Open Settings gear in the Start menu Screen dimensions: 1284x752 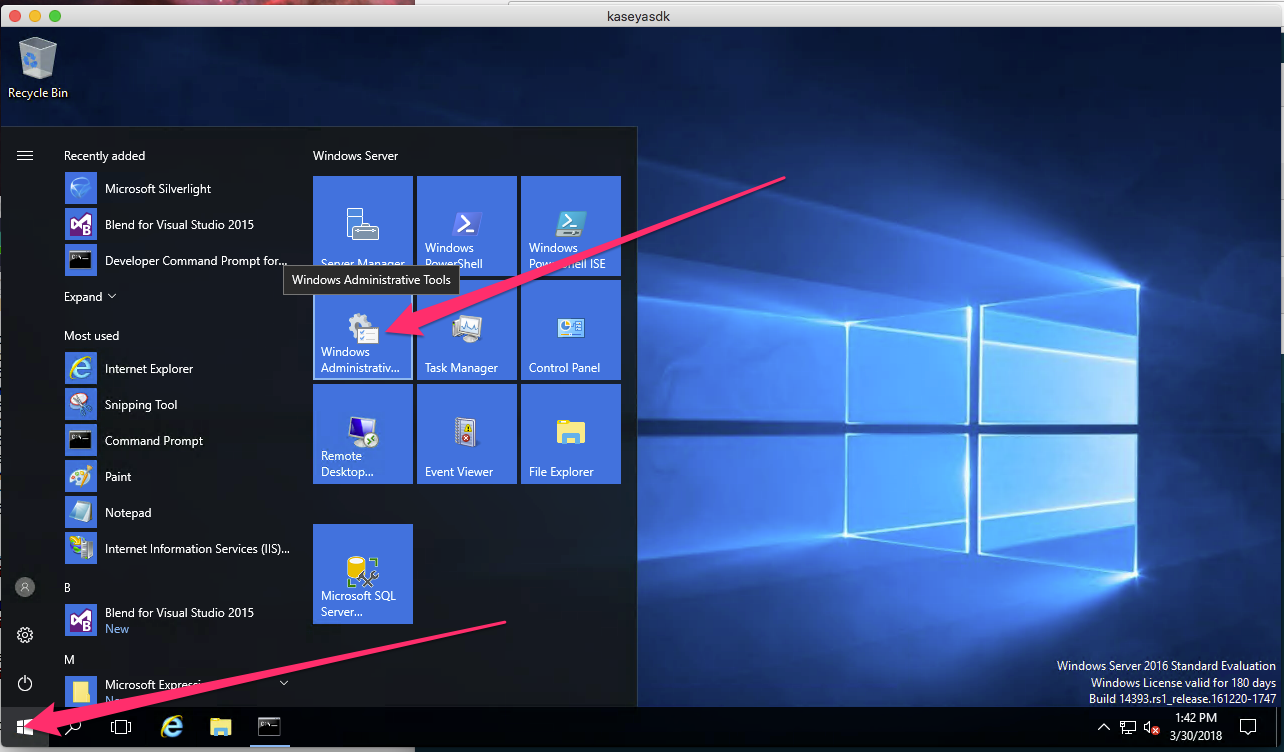[x=25, y=635]
